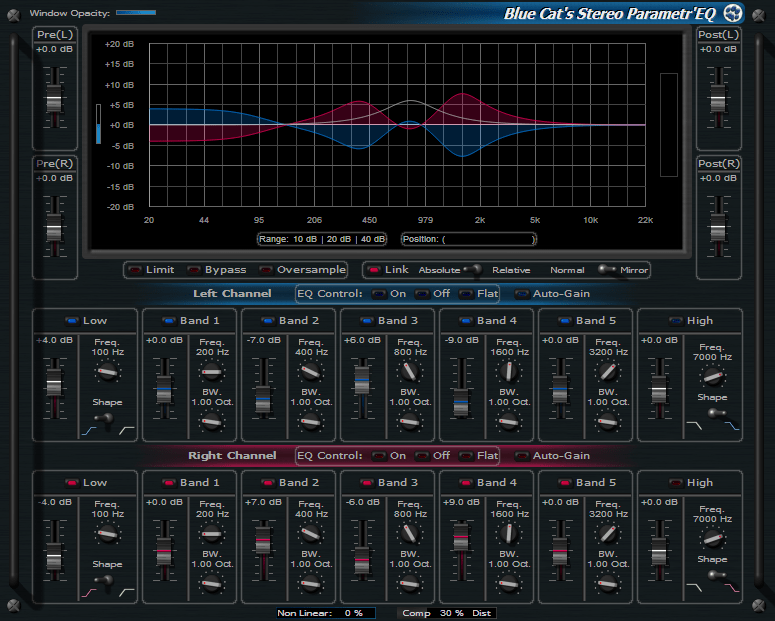Click Right Band 4 bandwidth knob
The image size is (775, 621).
pos(508,584)
